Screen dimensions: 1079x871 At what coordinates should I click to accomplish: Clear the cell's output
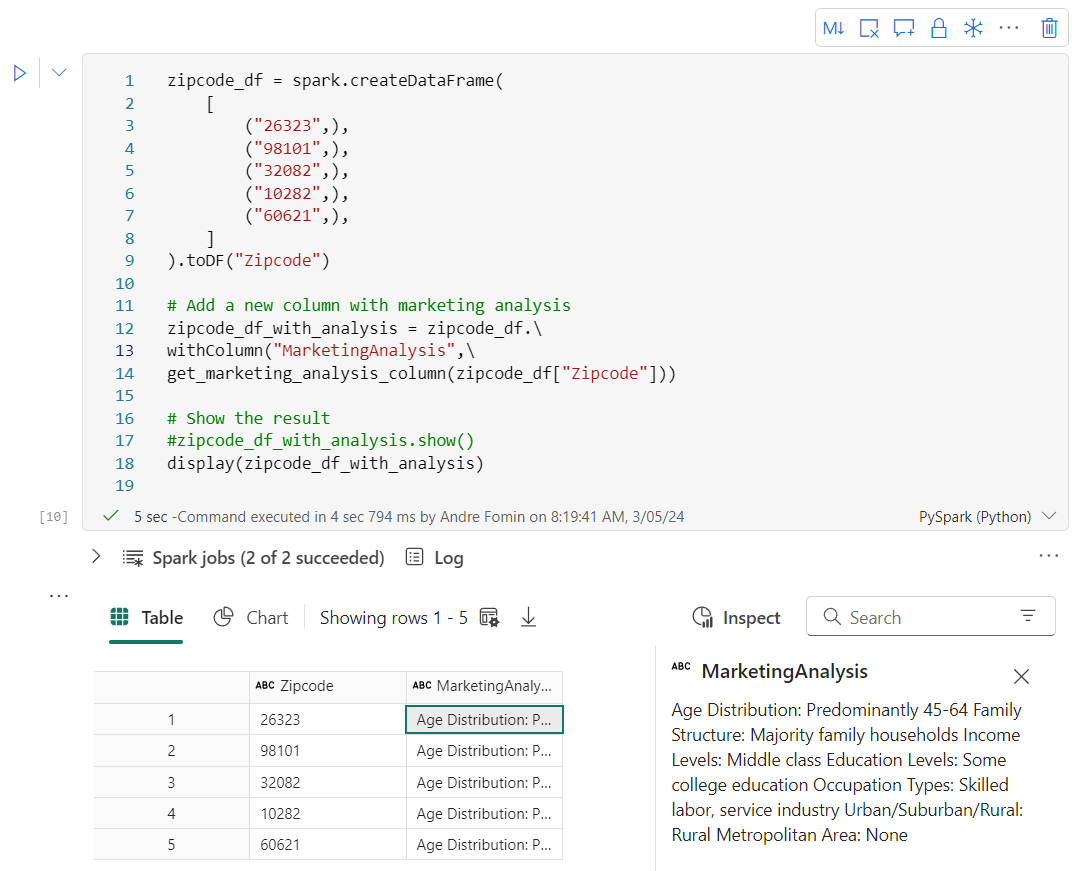[x=868, y=28]
